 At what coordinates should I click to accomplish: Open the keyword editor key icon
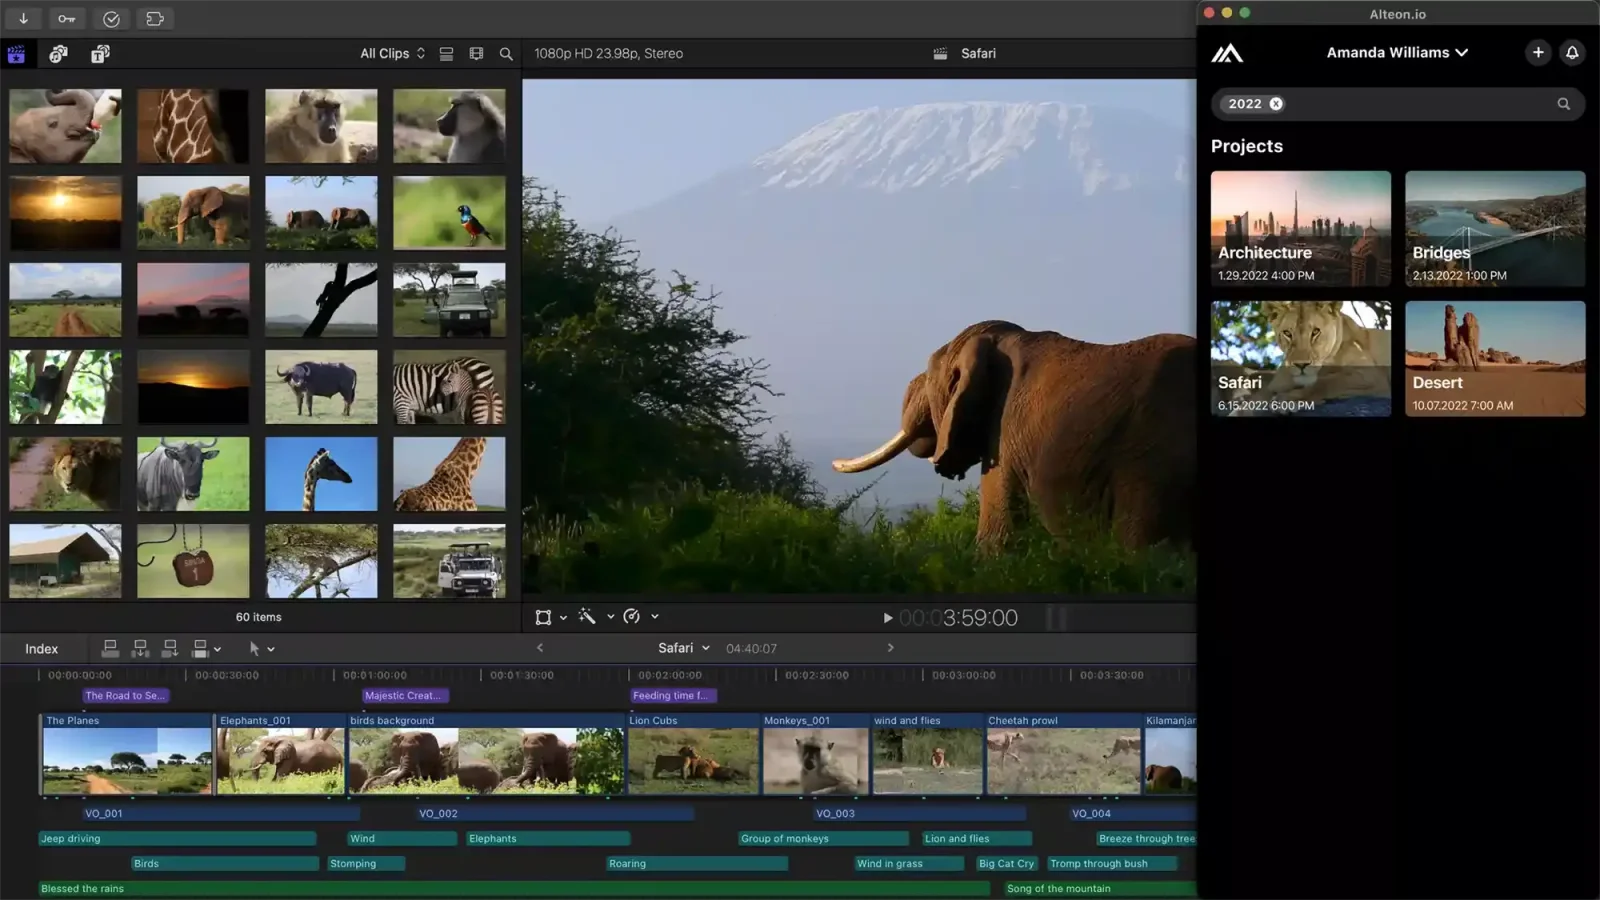click(66, 18)
